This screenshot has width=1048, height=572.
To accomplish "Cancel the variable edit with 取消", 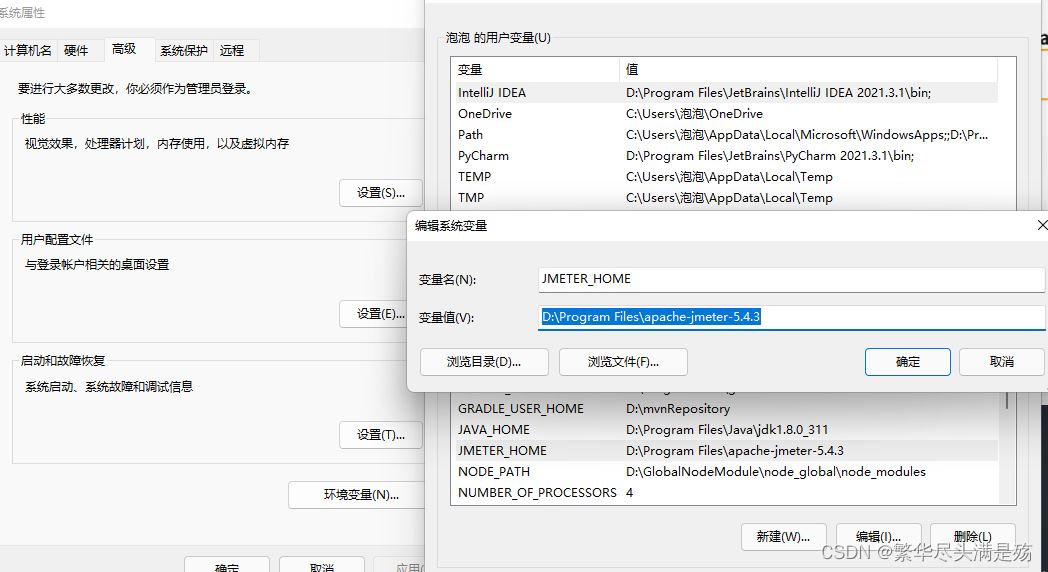I will tap(1001, 362).
